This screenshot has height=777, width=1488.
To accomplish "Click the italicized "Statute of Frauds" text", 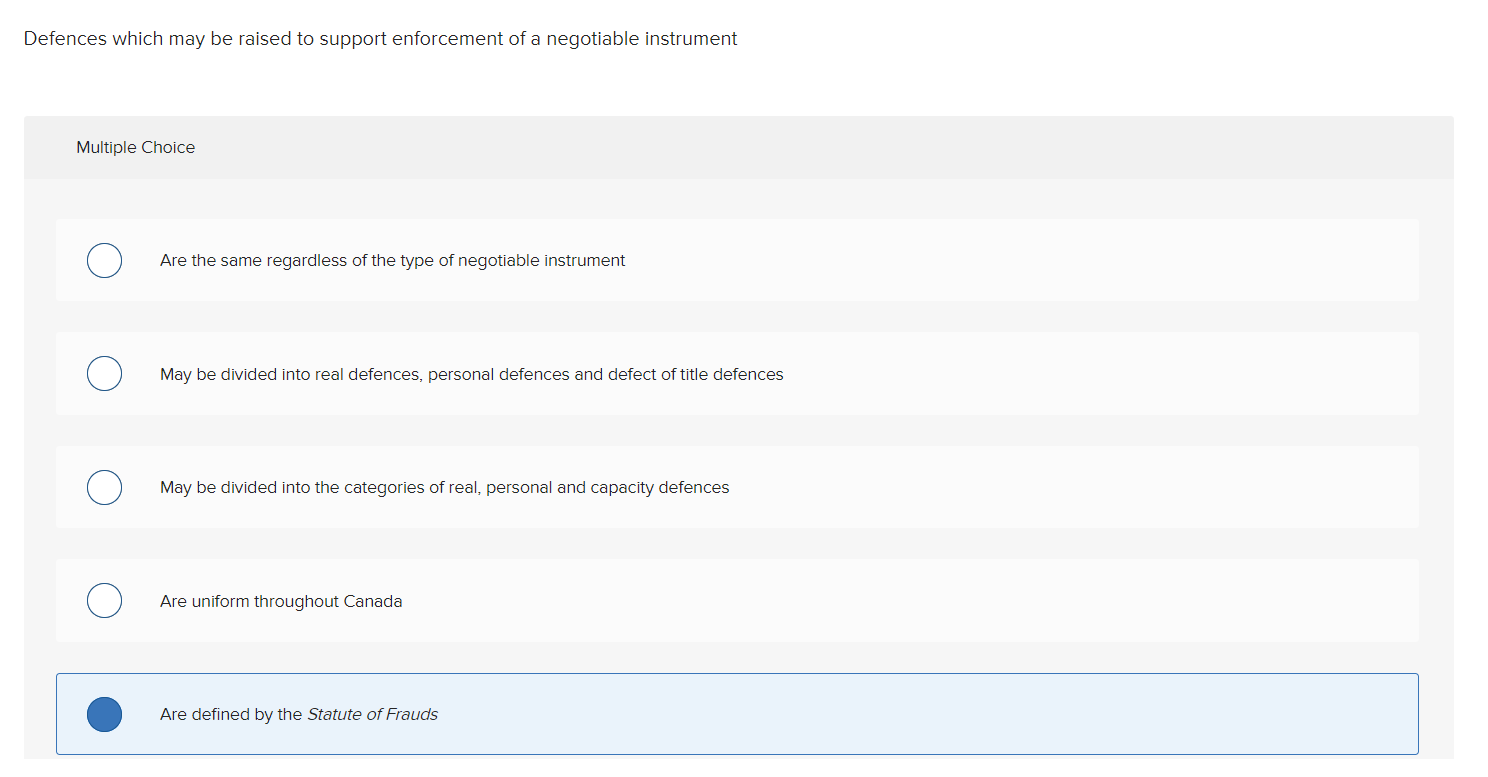I will click(373, 714).
